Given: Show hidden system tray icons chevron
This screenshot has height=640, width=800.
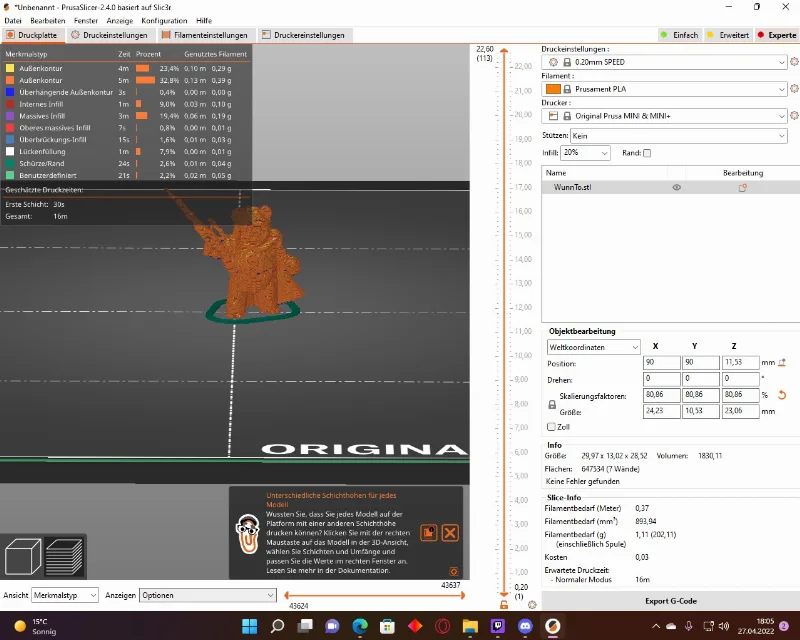Looking at the screenshot, I should coord(656,626).
